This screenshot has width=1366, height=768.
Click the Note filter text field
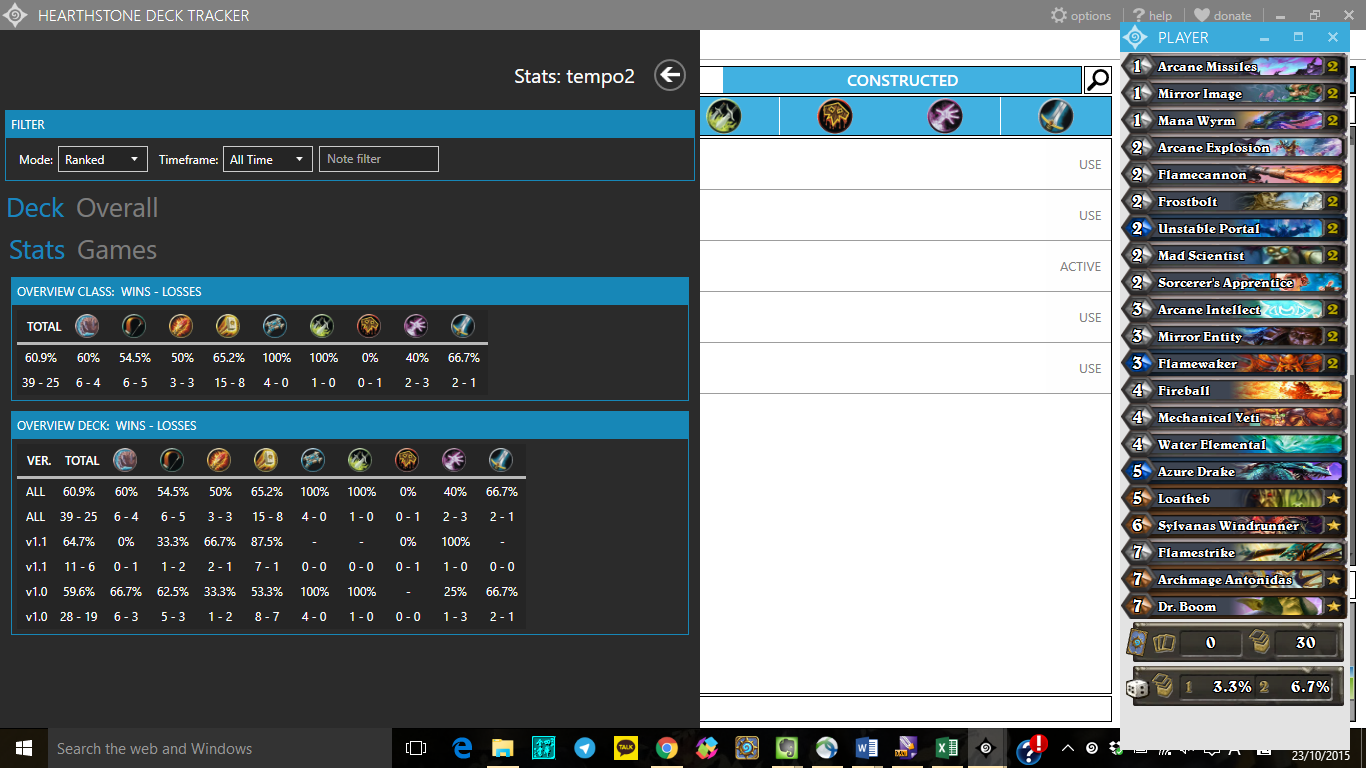(378, 159)
